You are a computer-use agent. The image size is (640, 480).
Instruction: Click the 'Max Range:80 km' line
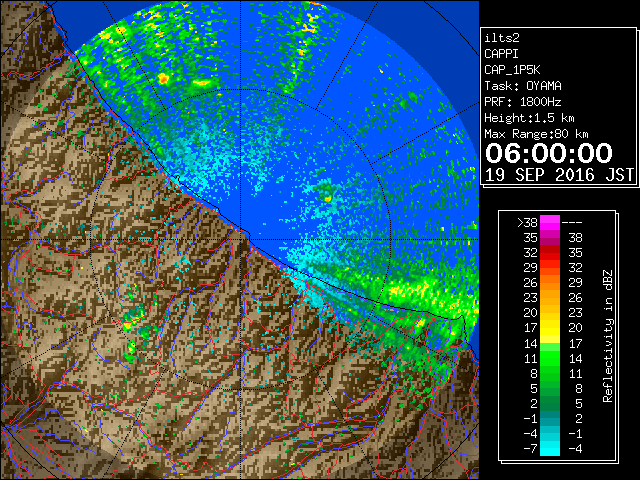pos(536,134)
